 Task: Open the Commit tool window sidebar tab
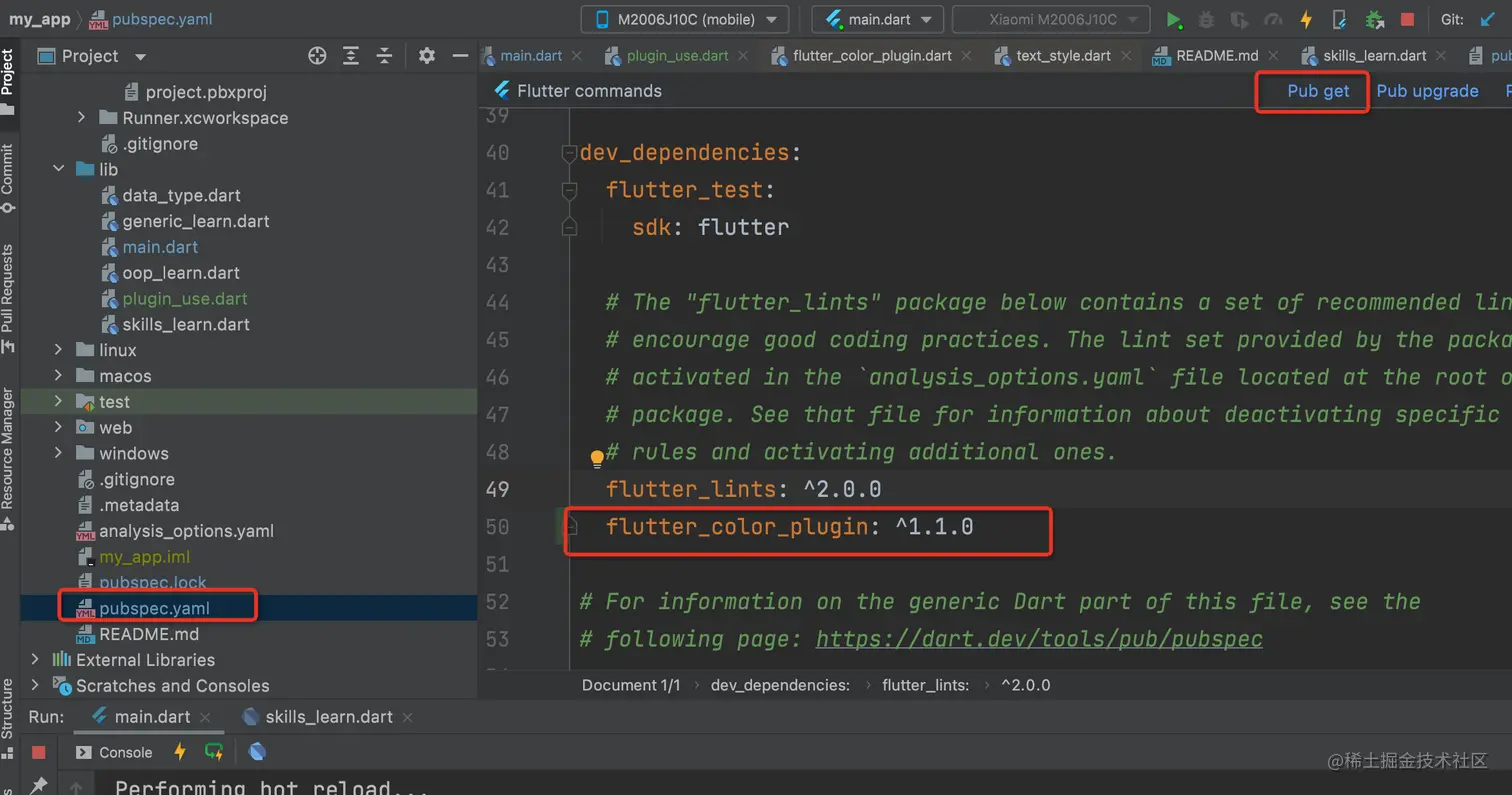coord(8,178)
